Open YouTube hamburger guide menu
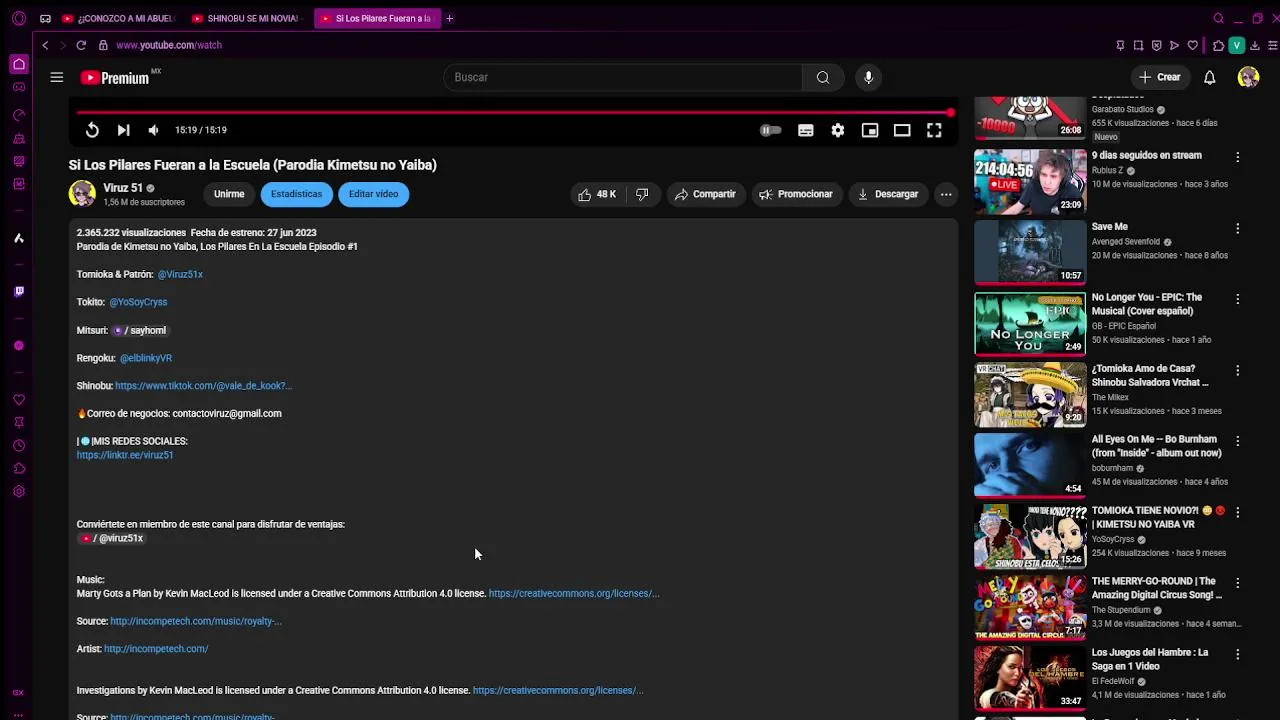Viewport: 1280px width, 720px height. point(57,77)
